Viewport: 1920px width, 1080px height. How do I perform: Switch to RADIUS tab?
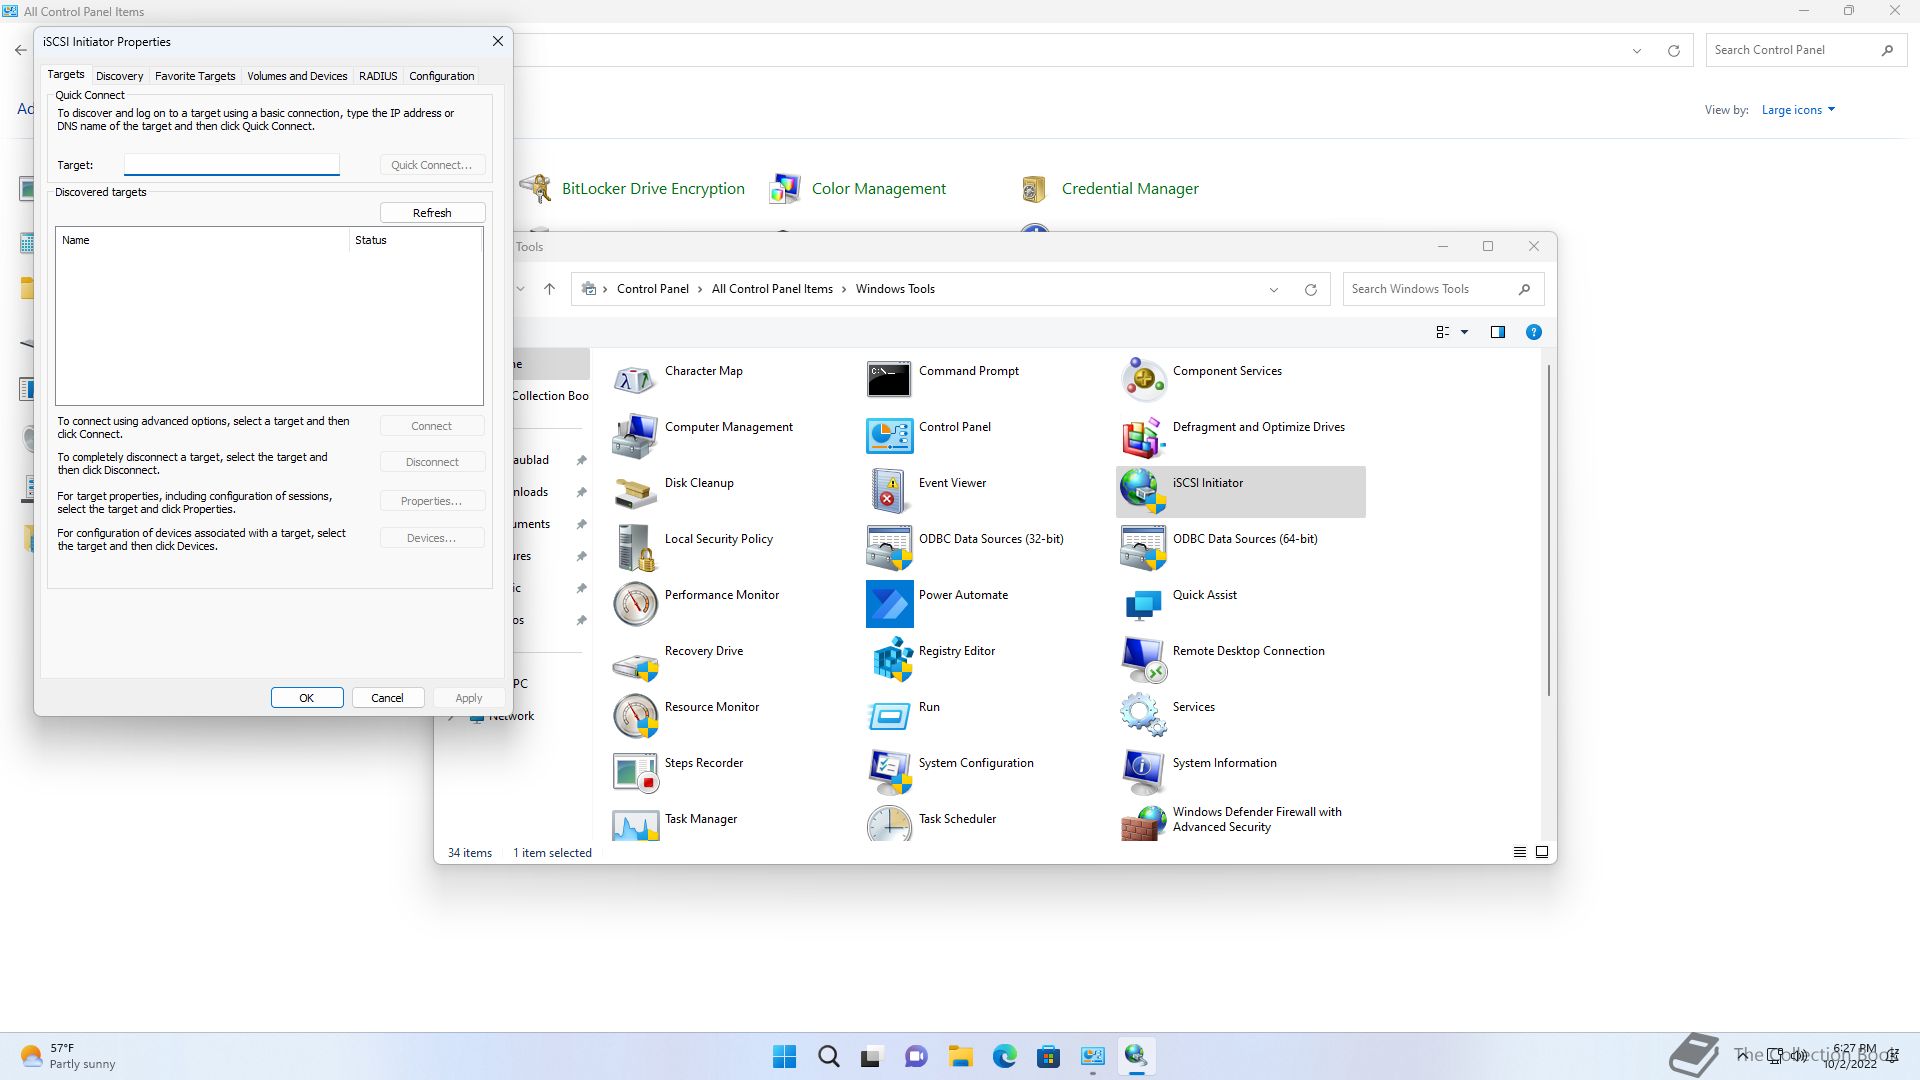[x=378, y=76]
